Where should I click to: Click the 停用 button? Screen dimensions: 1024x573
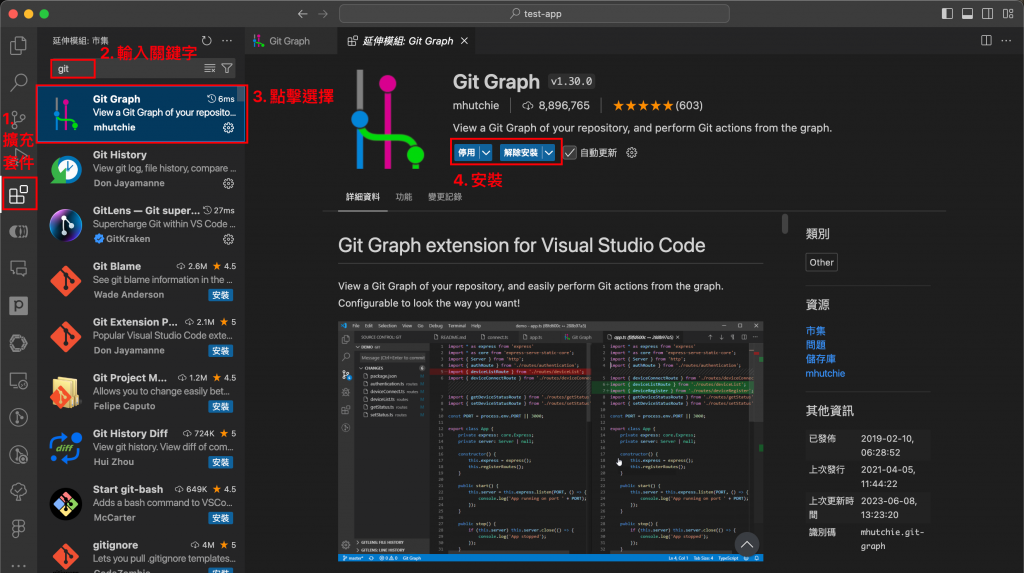[x=466, y=152]
